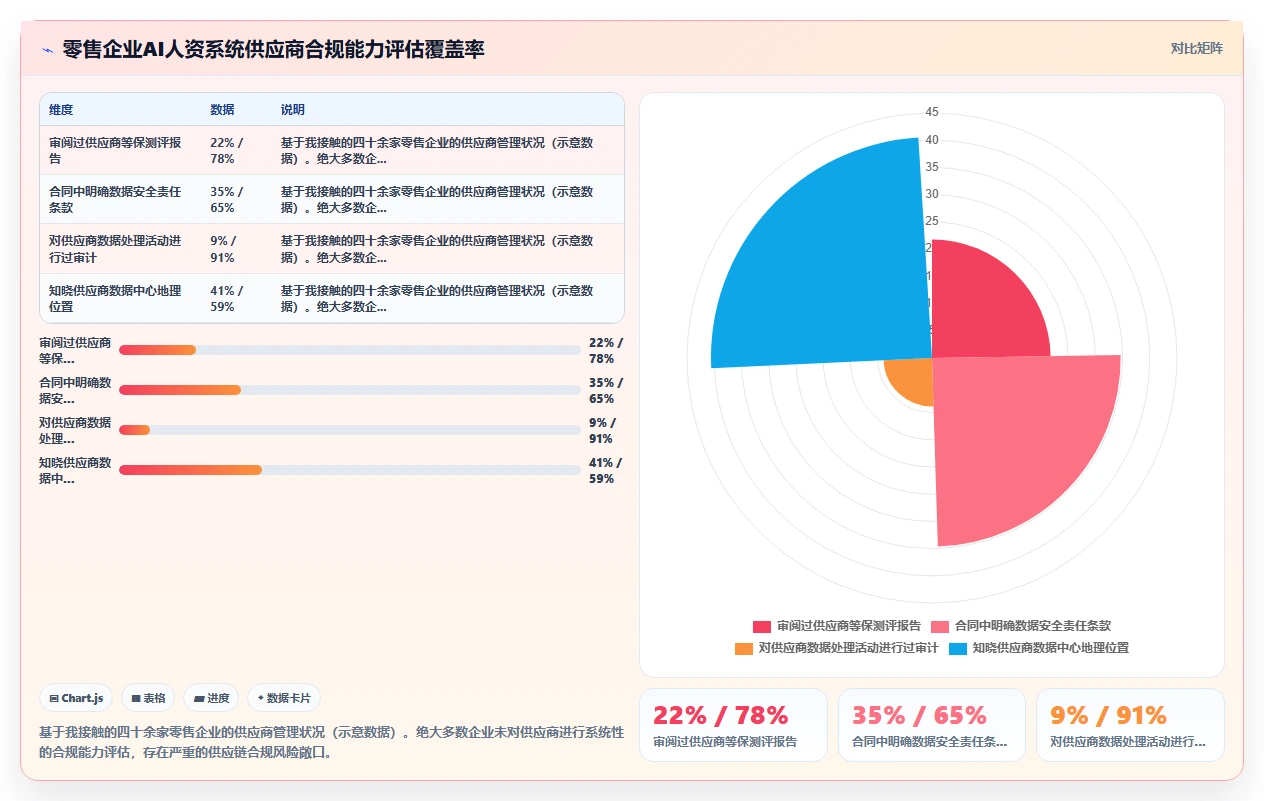
Task: Select the 数据卡片 chip
Action: click(x=284, y=698)
